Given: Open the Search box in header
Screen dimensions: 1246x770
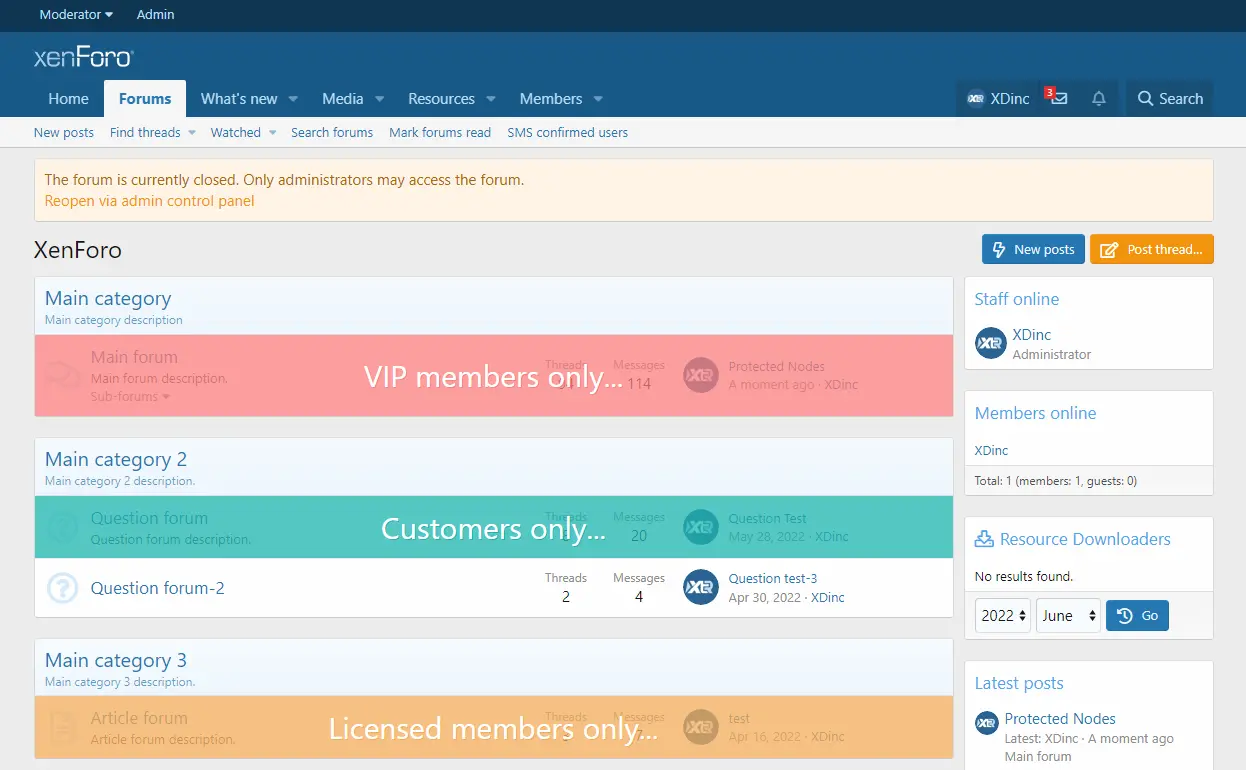Looking at the screenshot, I should click(x=1169, y=99).
